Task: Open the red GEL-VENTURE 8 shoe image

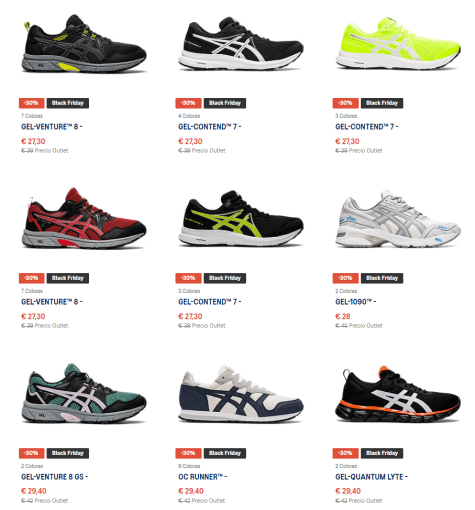Action: (x=84, y=218)
